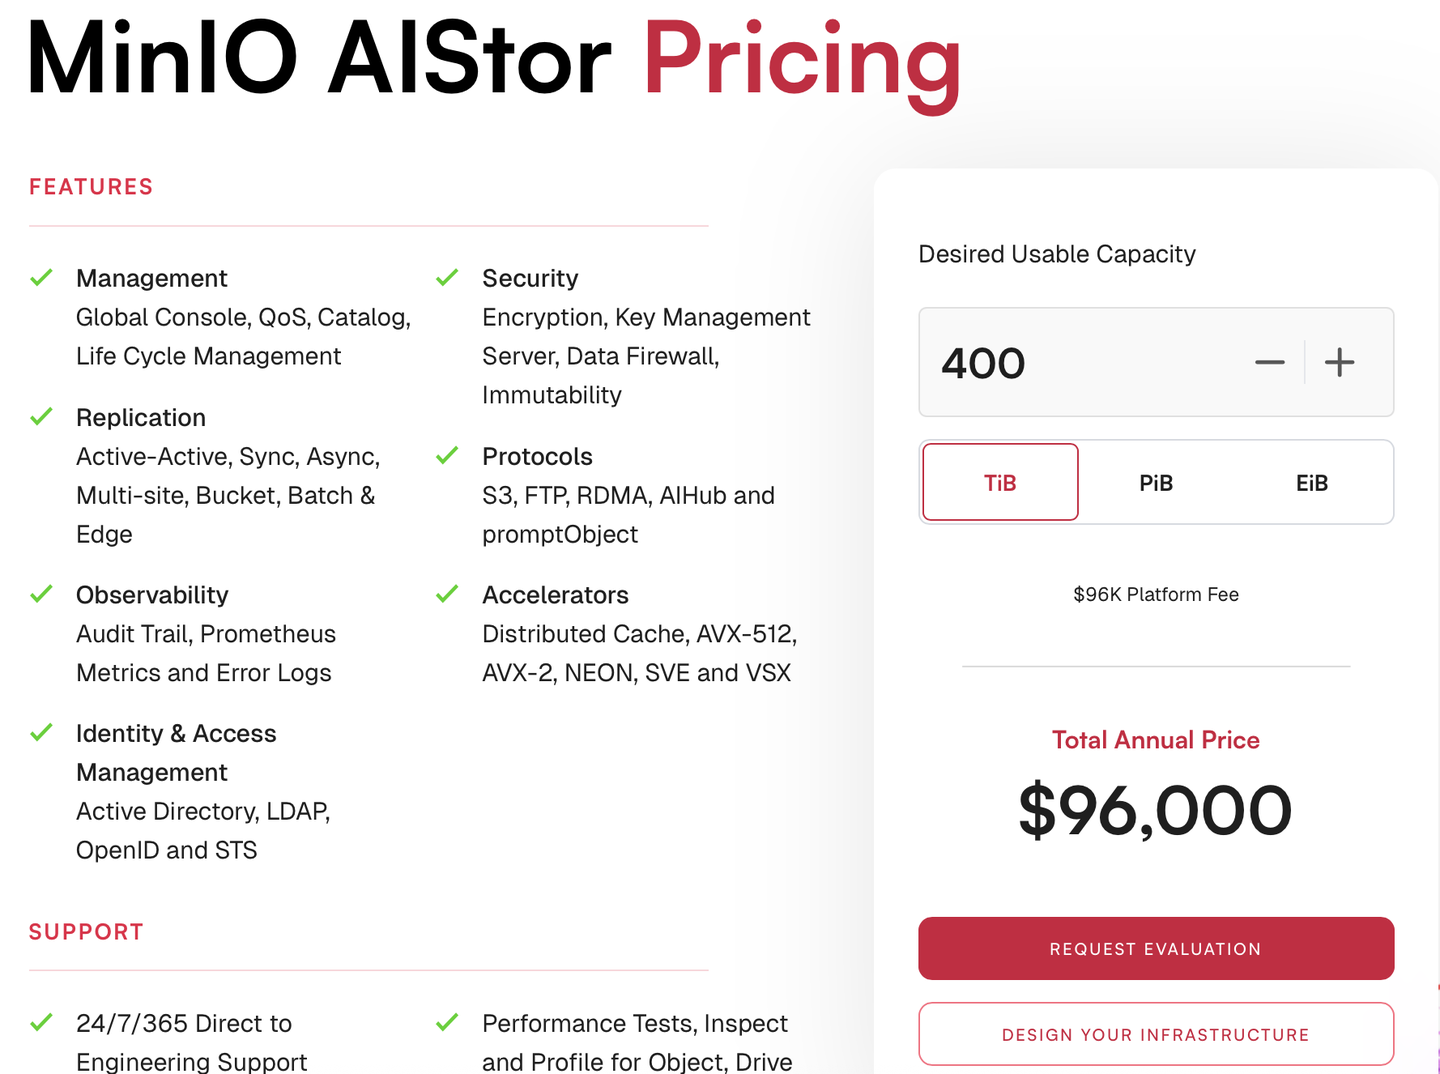The image size is (1440, 1074).
Task: Click the Replication feature checkmark icon
Action: coord(41,417)
